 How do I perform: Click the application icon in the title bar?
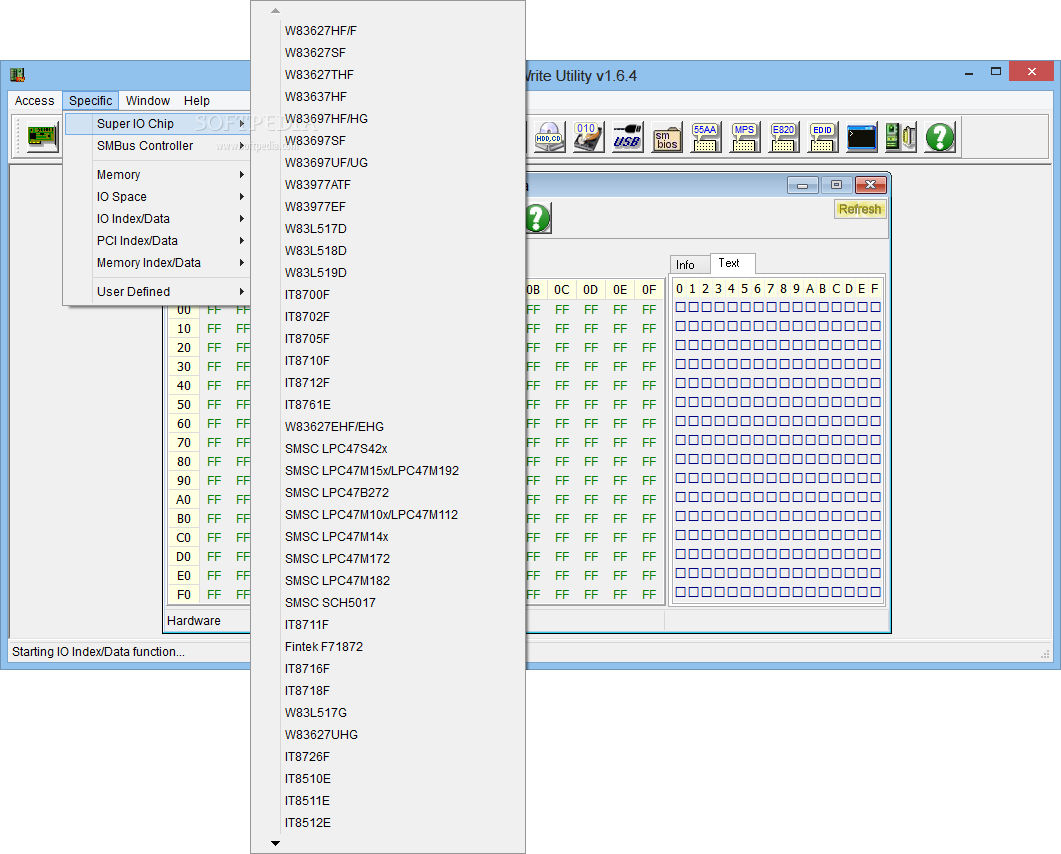point(18,74)
